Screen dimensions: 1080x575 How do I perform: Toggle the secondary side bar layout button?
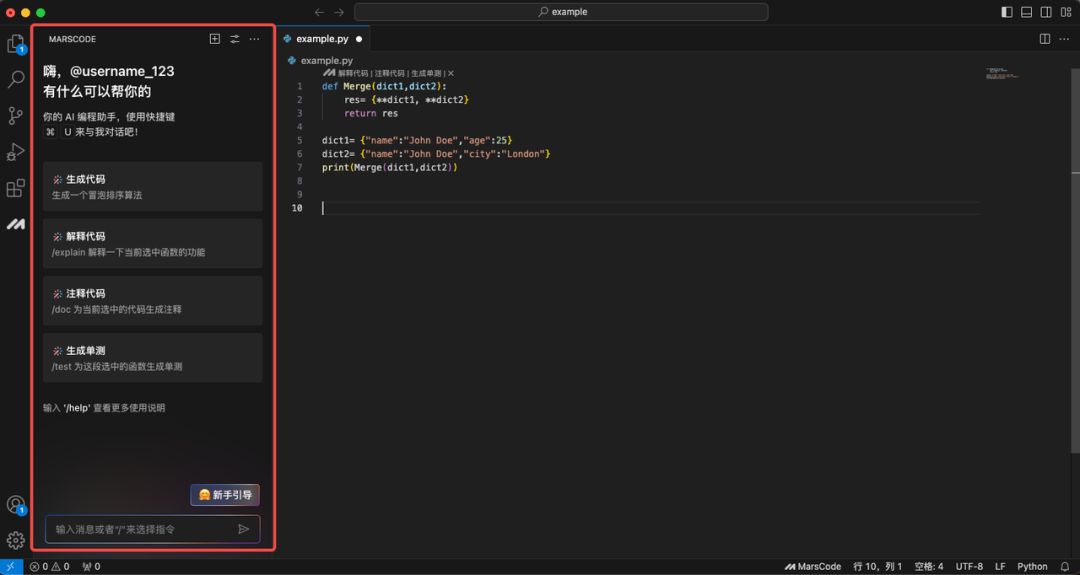pyautogui.click(x=1046, y=12)
